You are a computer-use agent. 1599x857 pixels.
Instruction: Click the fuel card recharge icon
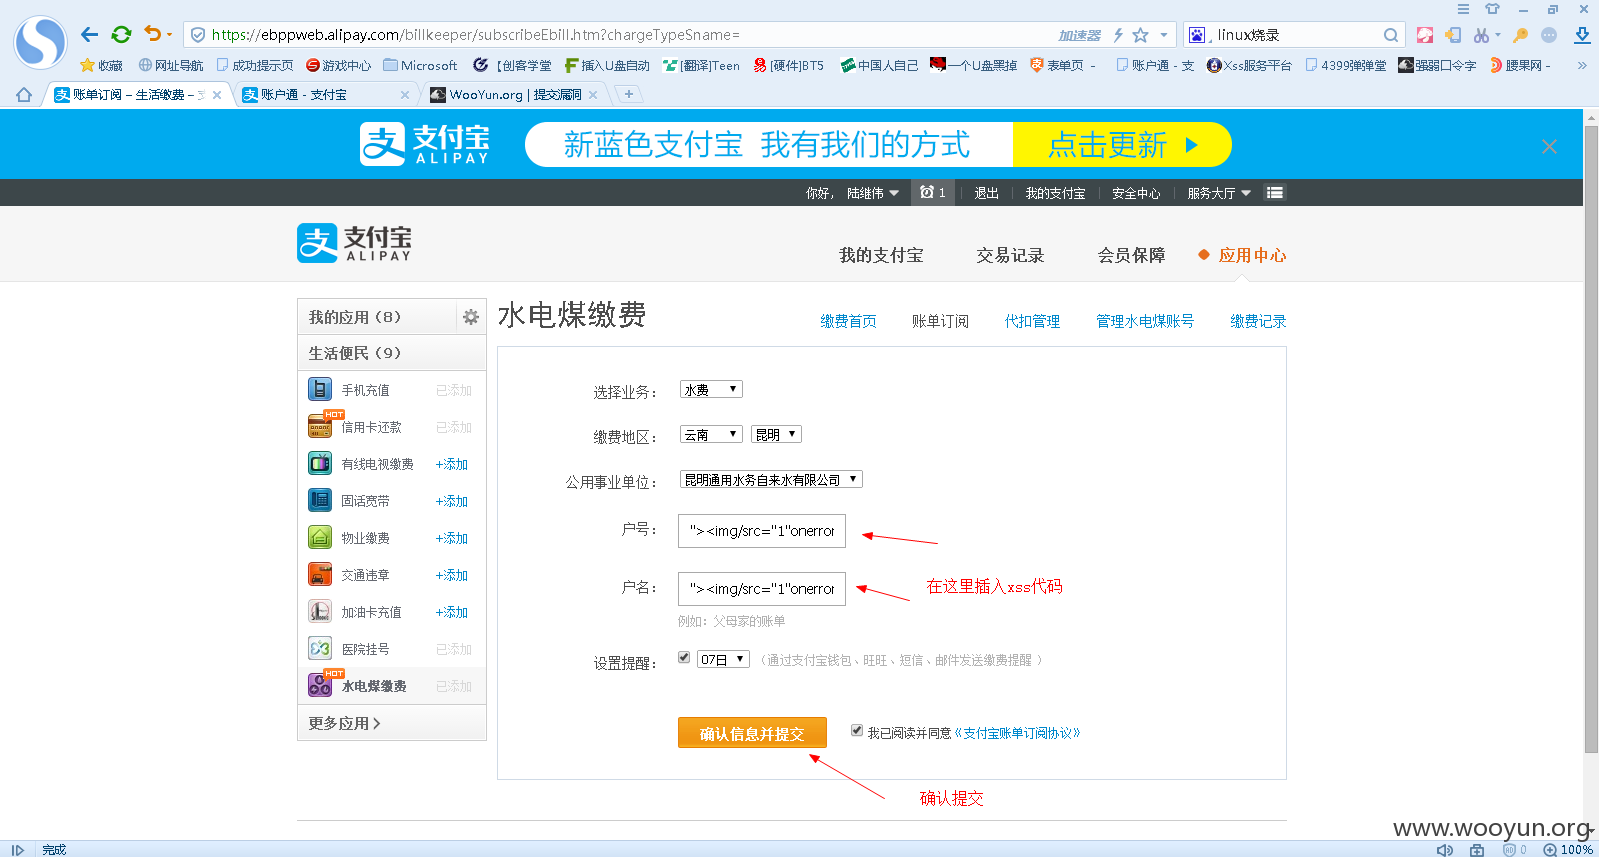[320, 611]
